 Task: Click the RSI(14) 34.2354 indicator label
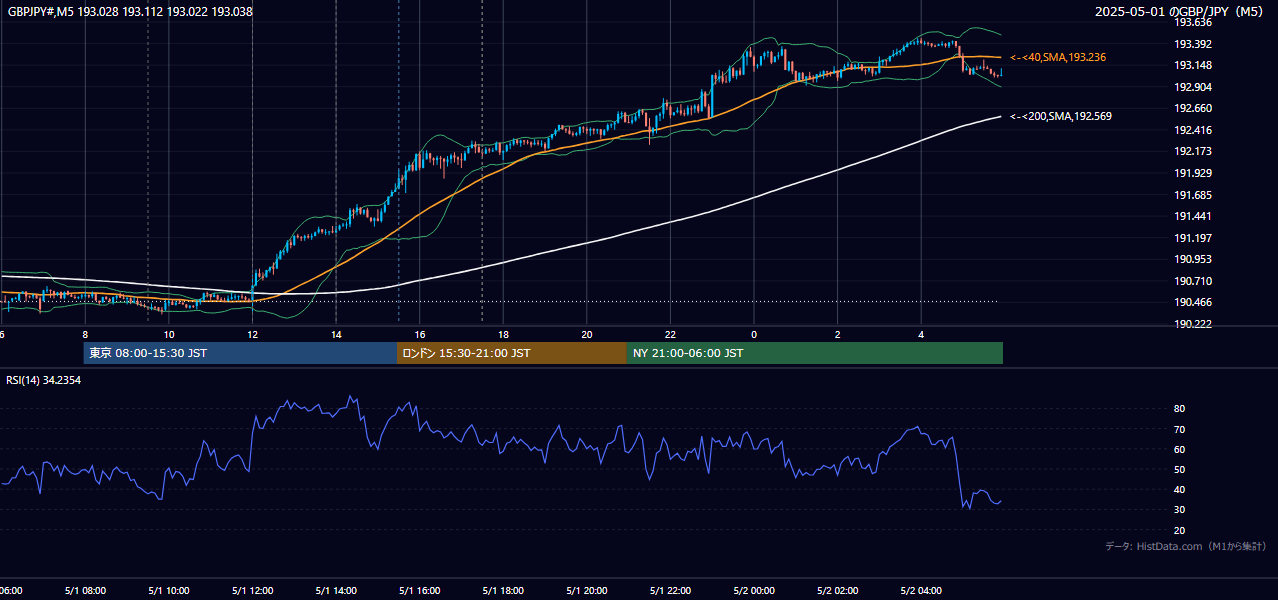(44, 380)
